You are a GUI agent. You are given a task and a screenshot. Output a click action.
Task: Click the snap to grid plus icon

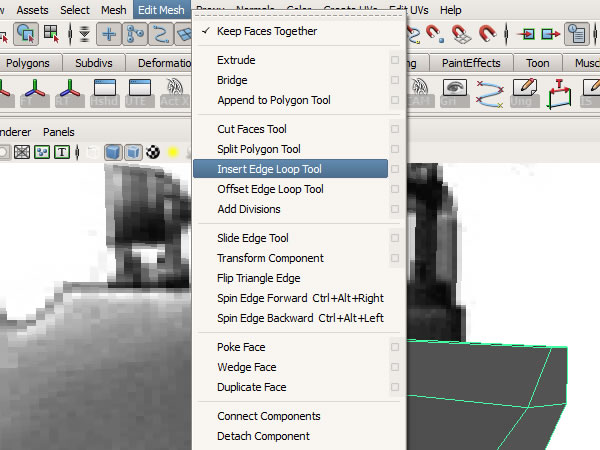[x=109, y=34]
